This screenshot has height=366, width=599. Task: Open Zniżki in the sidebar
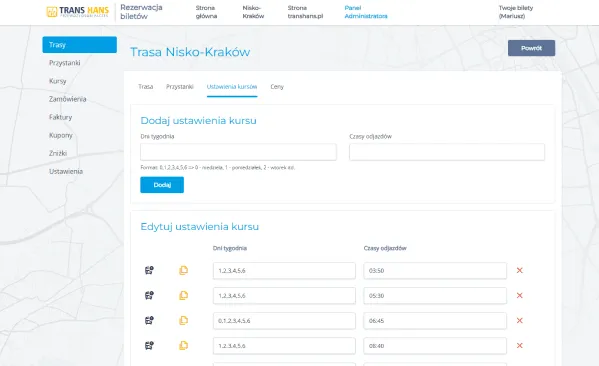tap(58, 153)
